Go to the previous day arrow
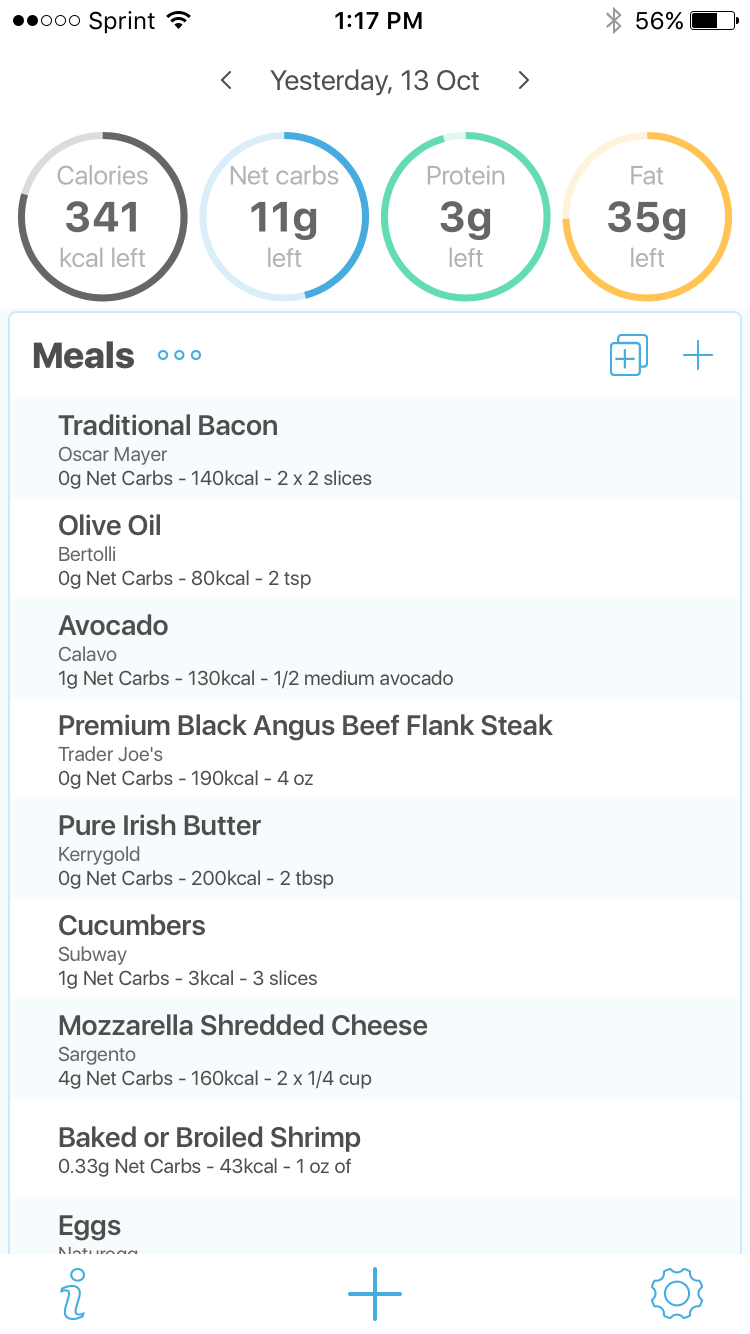Screen dimensions: 750x1334 227,81
